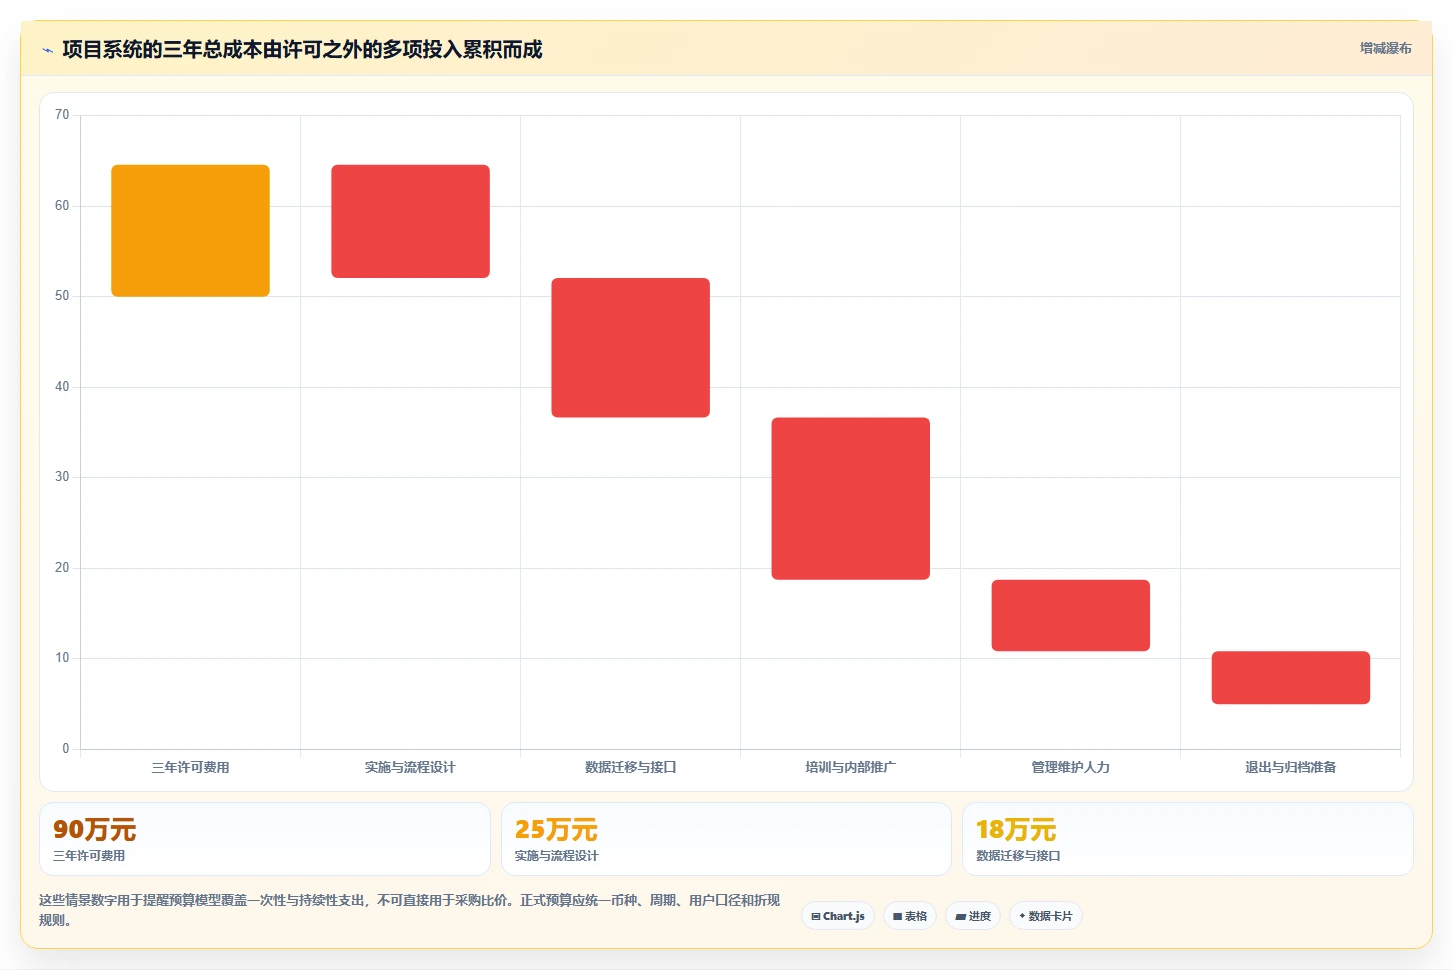Click the footnote beginning 这些情景数字用于提醒
The width and height of the screenshot is (1453, 970).
410,910
